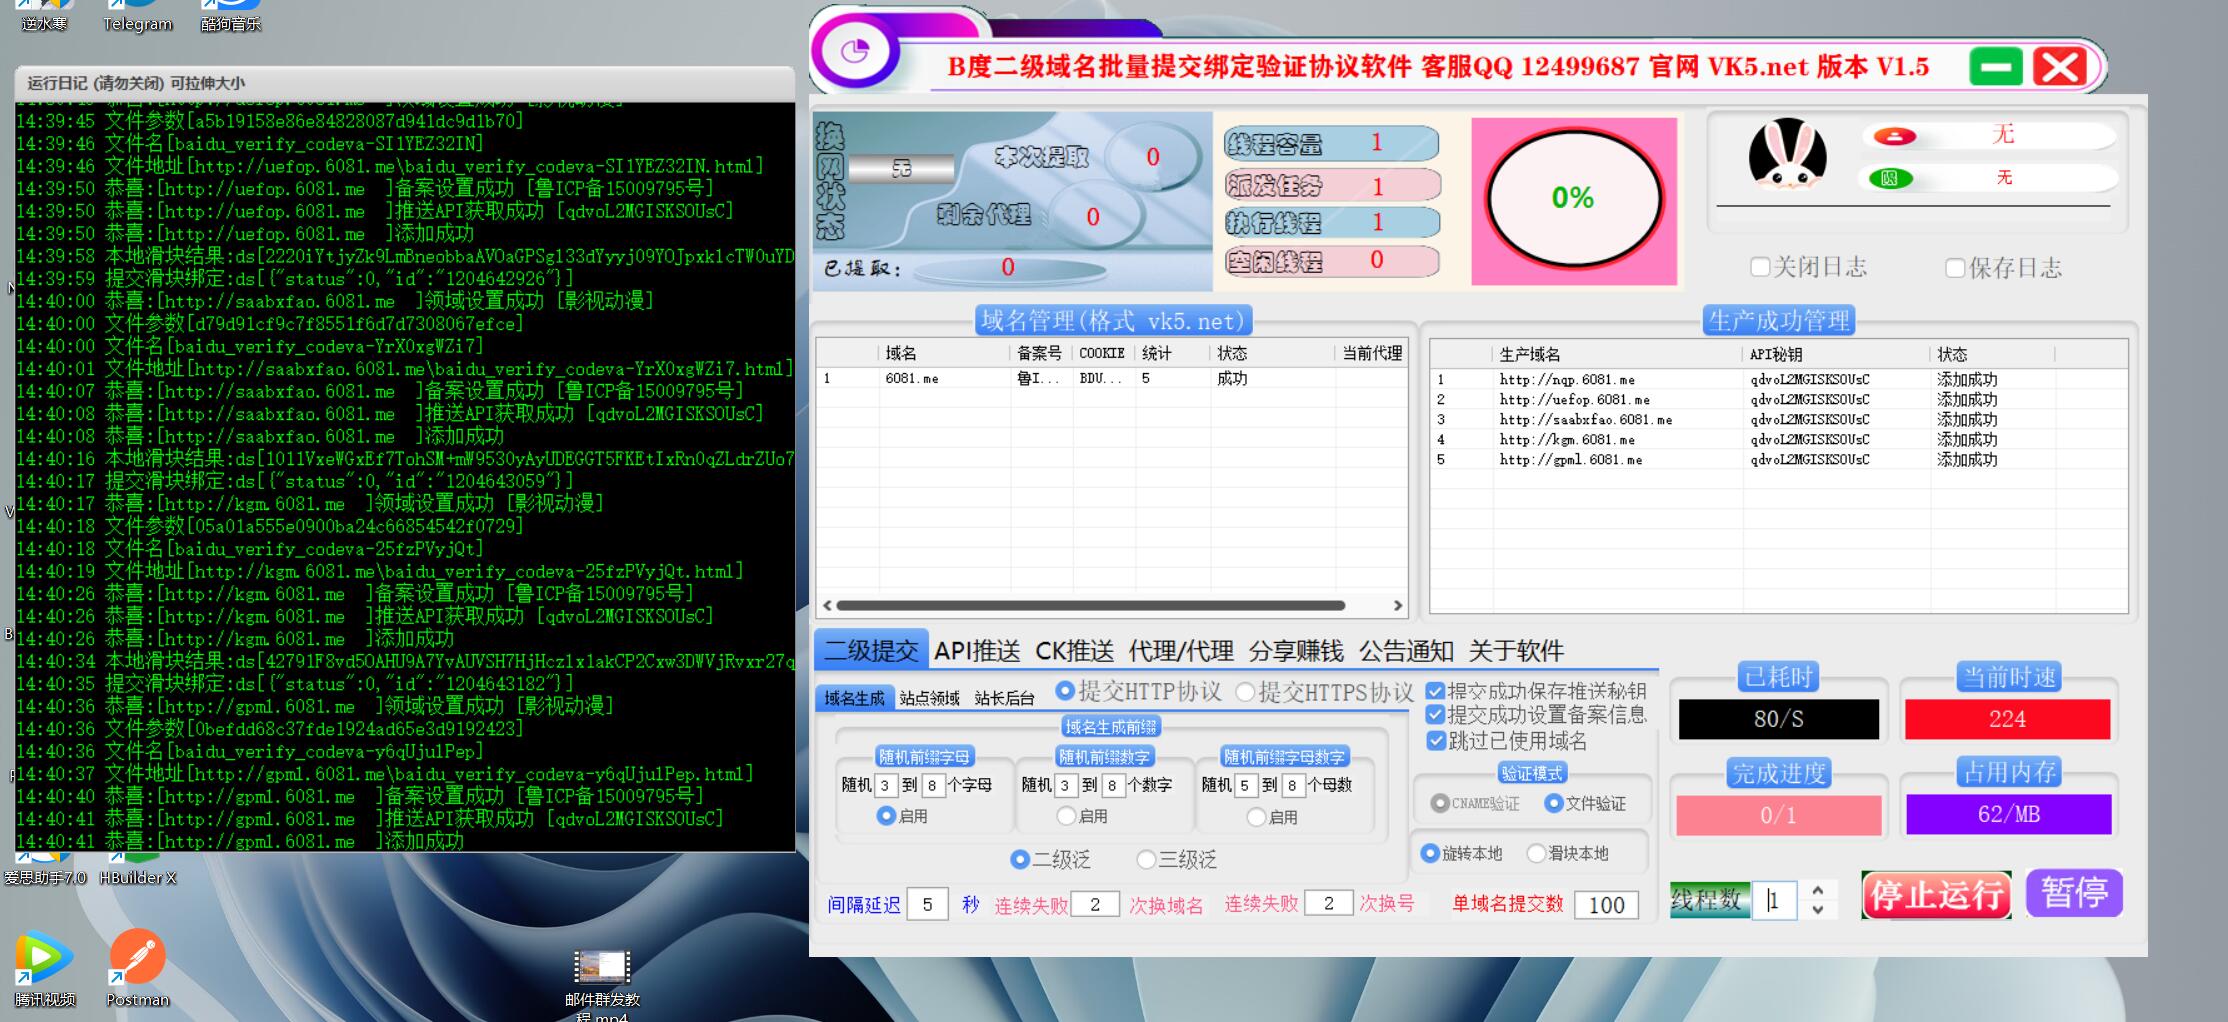Open 关于软件 tab
The height and width of the screenshot is (1022, 2228).
point(1516,651)
